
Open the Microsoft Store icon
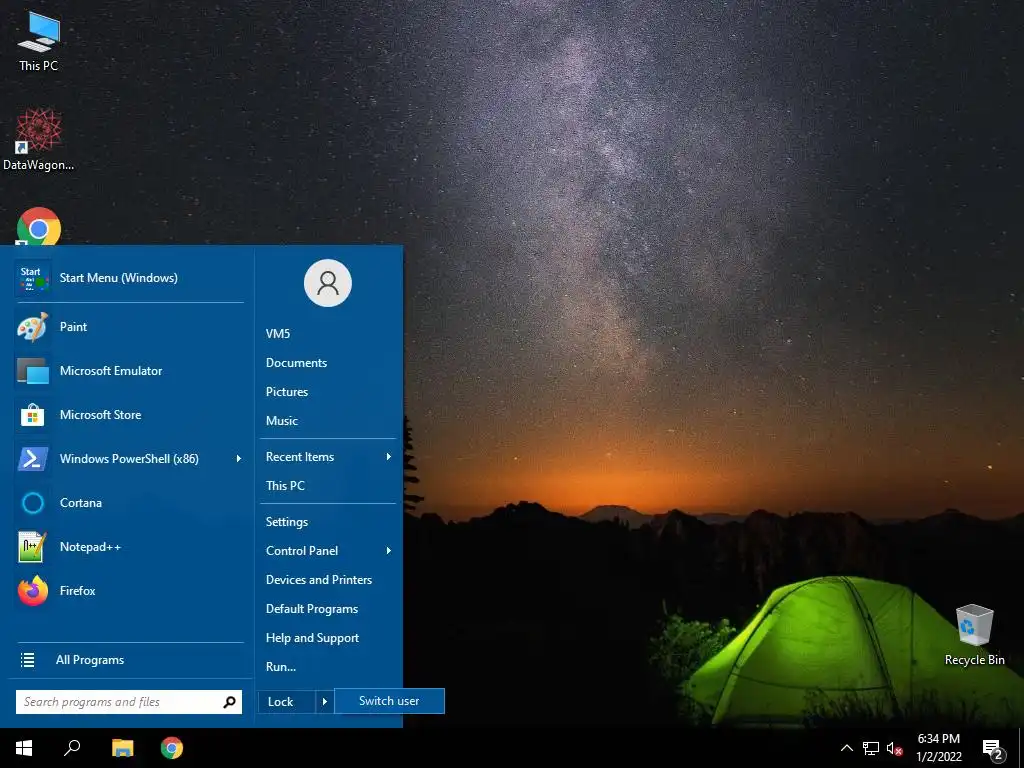[x=33, y=415]
